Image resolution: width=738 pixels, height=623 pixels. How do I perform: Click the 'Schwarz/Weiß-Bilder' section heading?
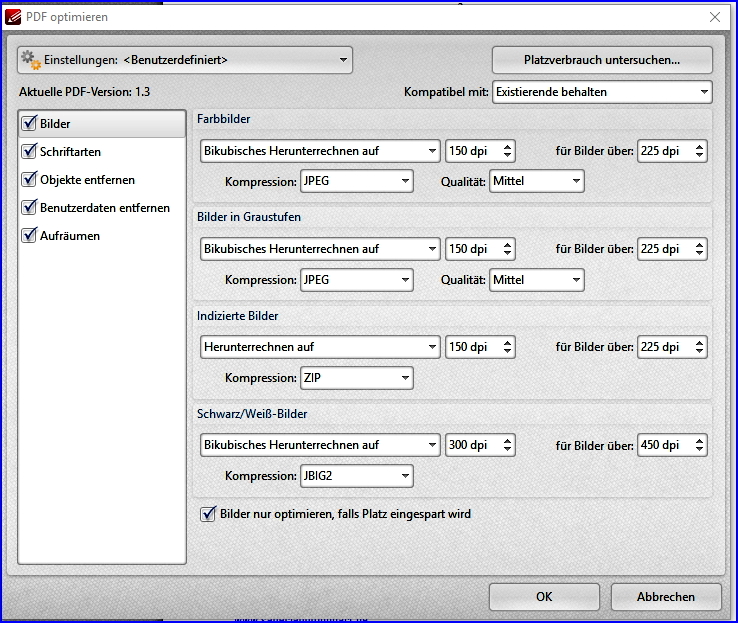(252, 414)
